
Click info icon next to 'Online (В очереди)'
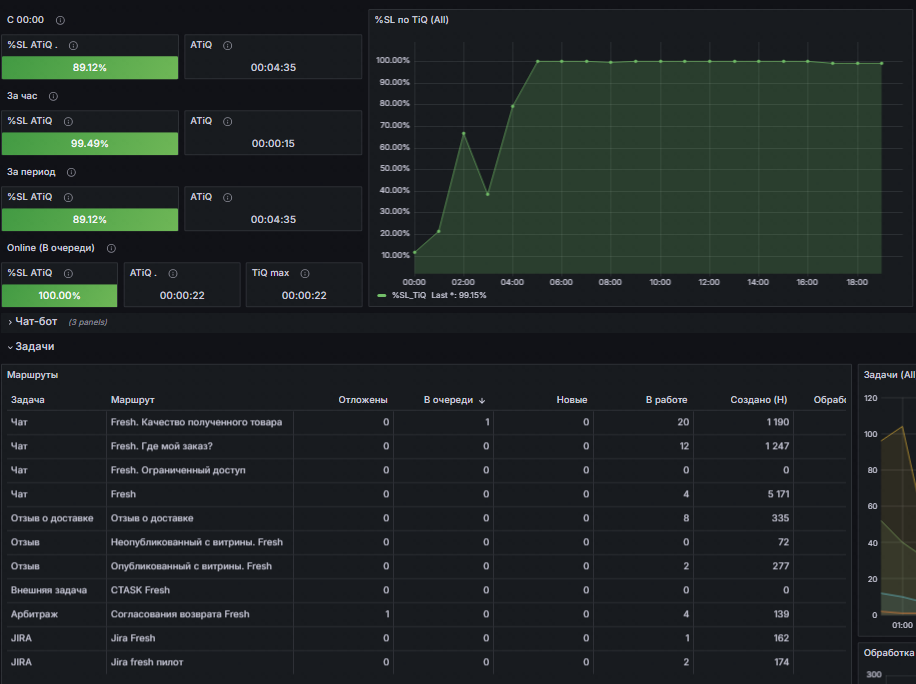click(x=111, y=248)
